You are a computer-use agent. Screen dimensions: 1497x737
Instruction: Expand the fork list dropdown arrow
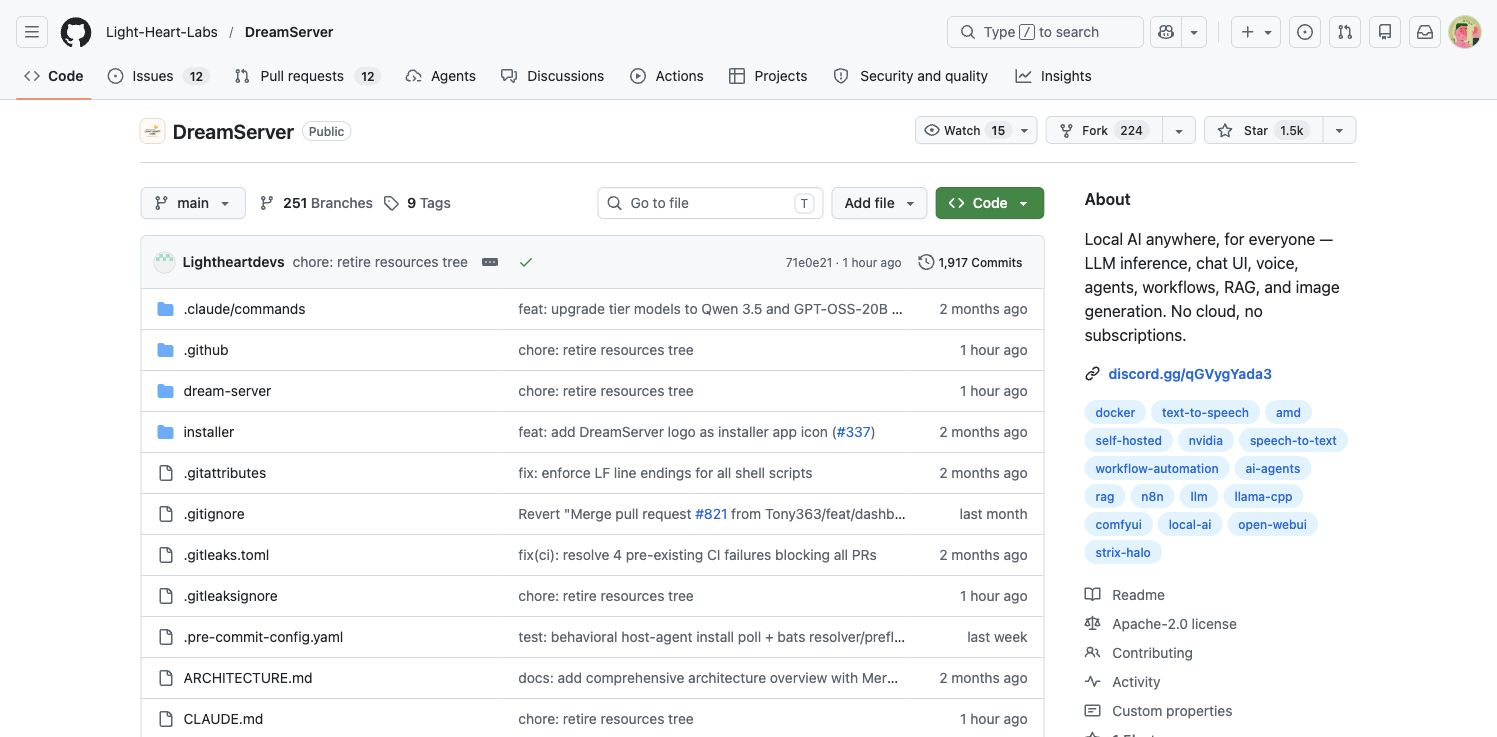click(1179, 131)
